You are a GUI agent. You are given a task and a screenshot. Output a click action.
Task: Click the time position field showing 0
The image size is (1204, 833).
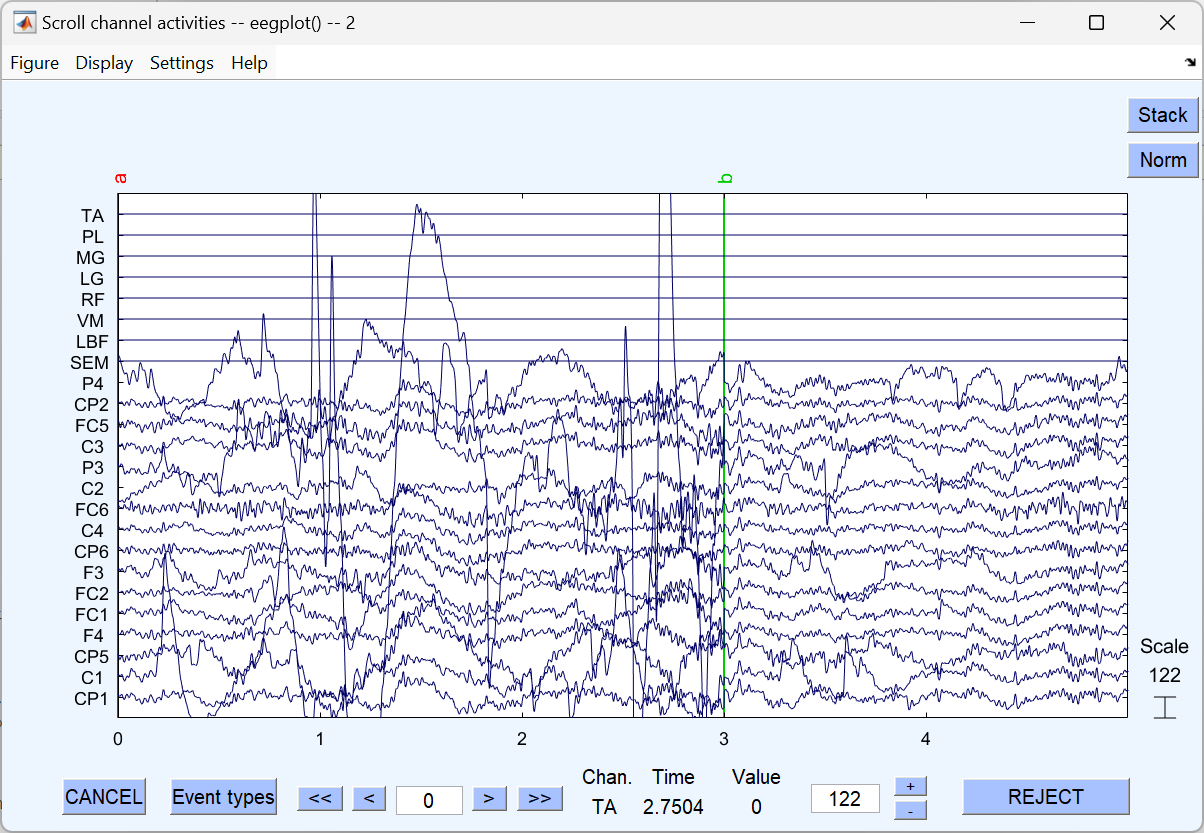pyautogui.click(x=429, y=800)
